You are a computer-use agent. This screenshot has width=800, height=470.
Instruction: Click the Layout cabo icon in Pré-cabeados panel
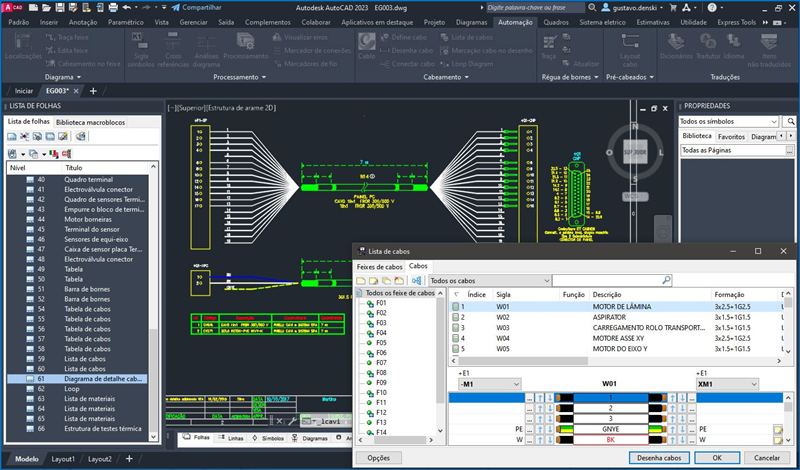[630, 43]
